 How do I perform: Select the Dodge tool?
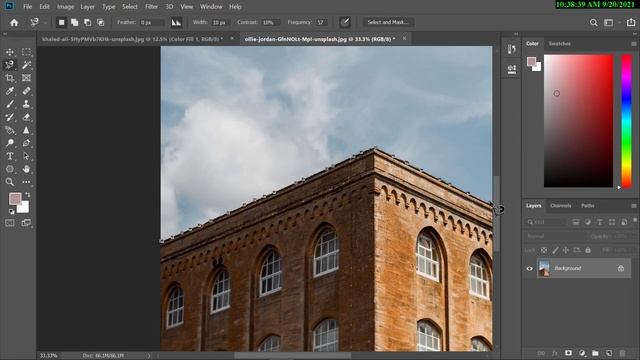10,143
